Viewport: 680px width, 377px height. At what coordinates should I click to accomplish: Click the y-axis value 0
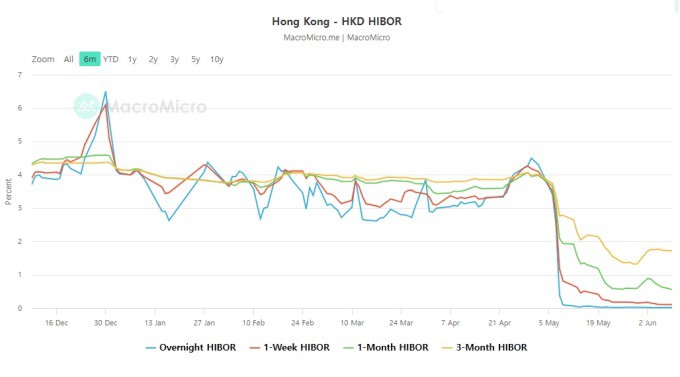pos(20,308)
